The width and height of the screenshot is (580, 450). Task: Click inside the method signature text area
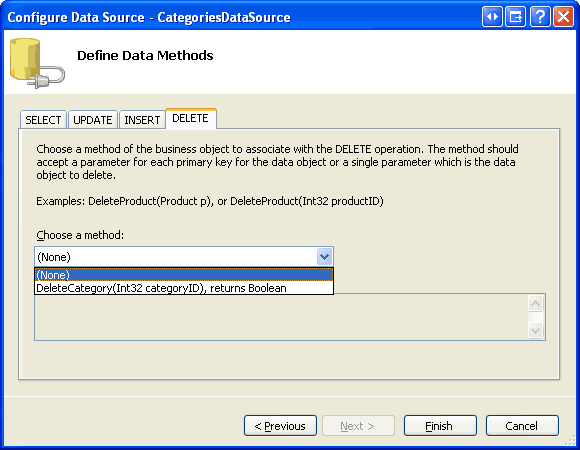click(x=281, y=318)
